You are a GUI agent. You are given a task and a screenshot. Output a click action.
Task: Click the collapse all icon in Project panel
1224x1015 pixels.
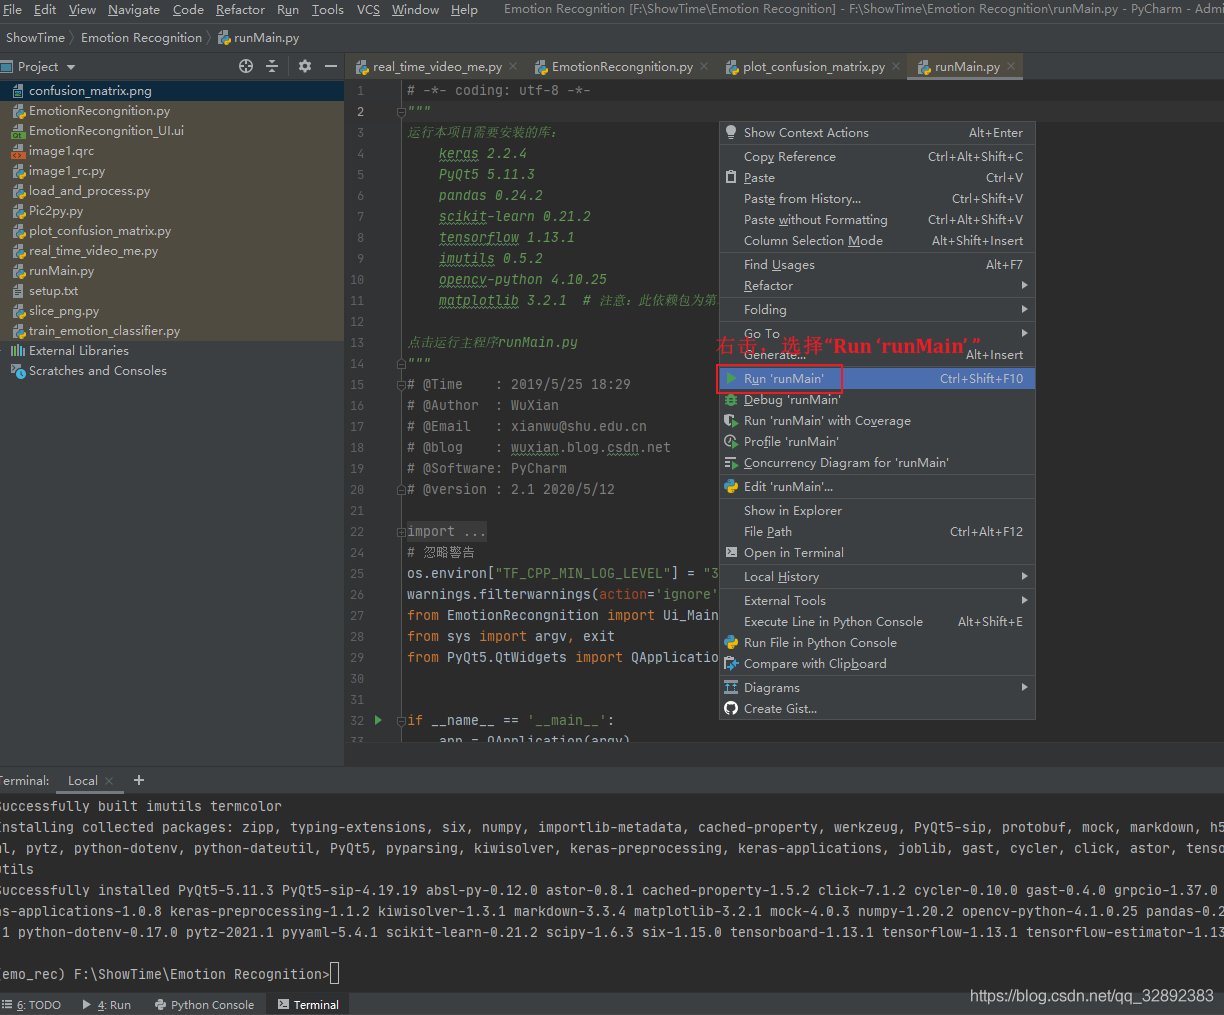coord(272,66)
